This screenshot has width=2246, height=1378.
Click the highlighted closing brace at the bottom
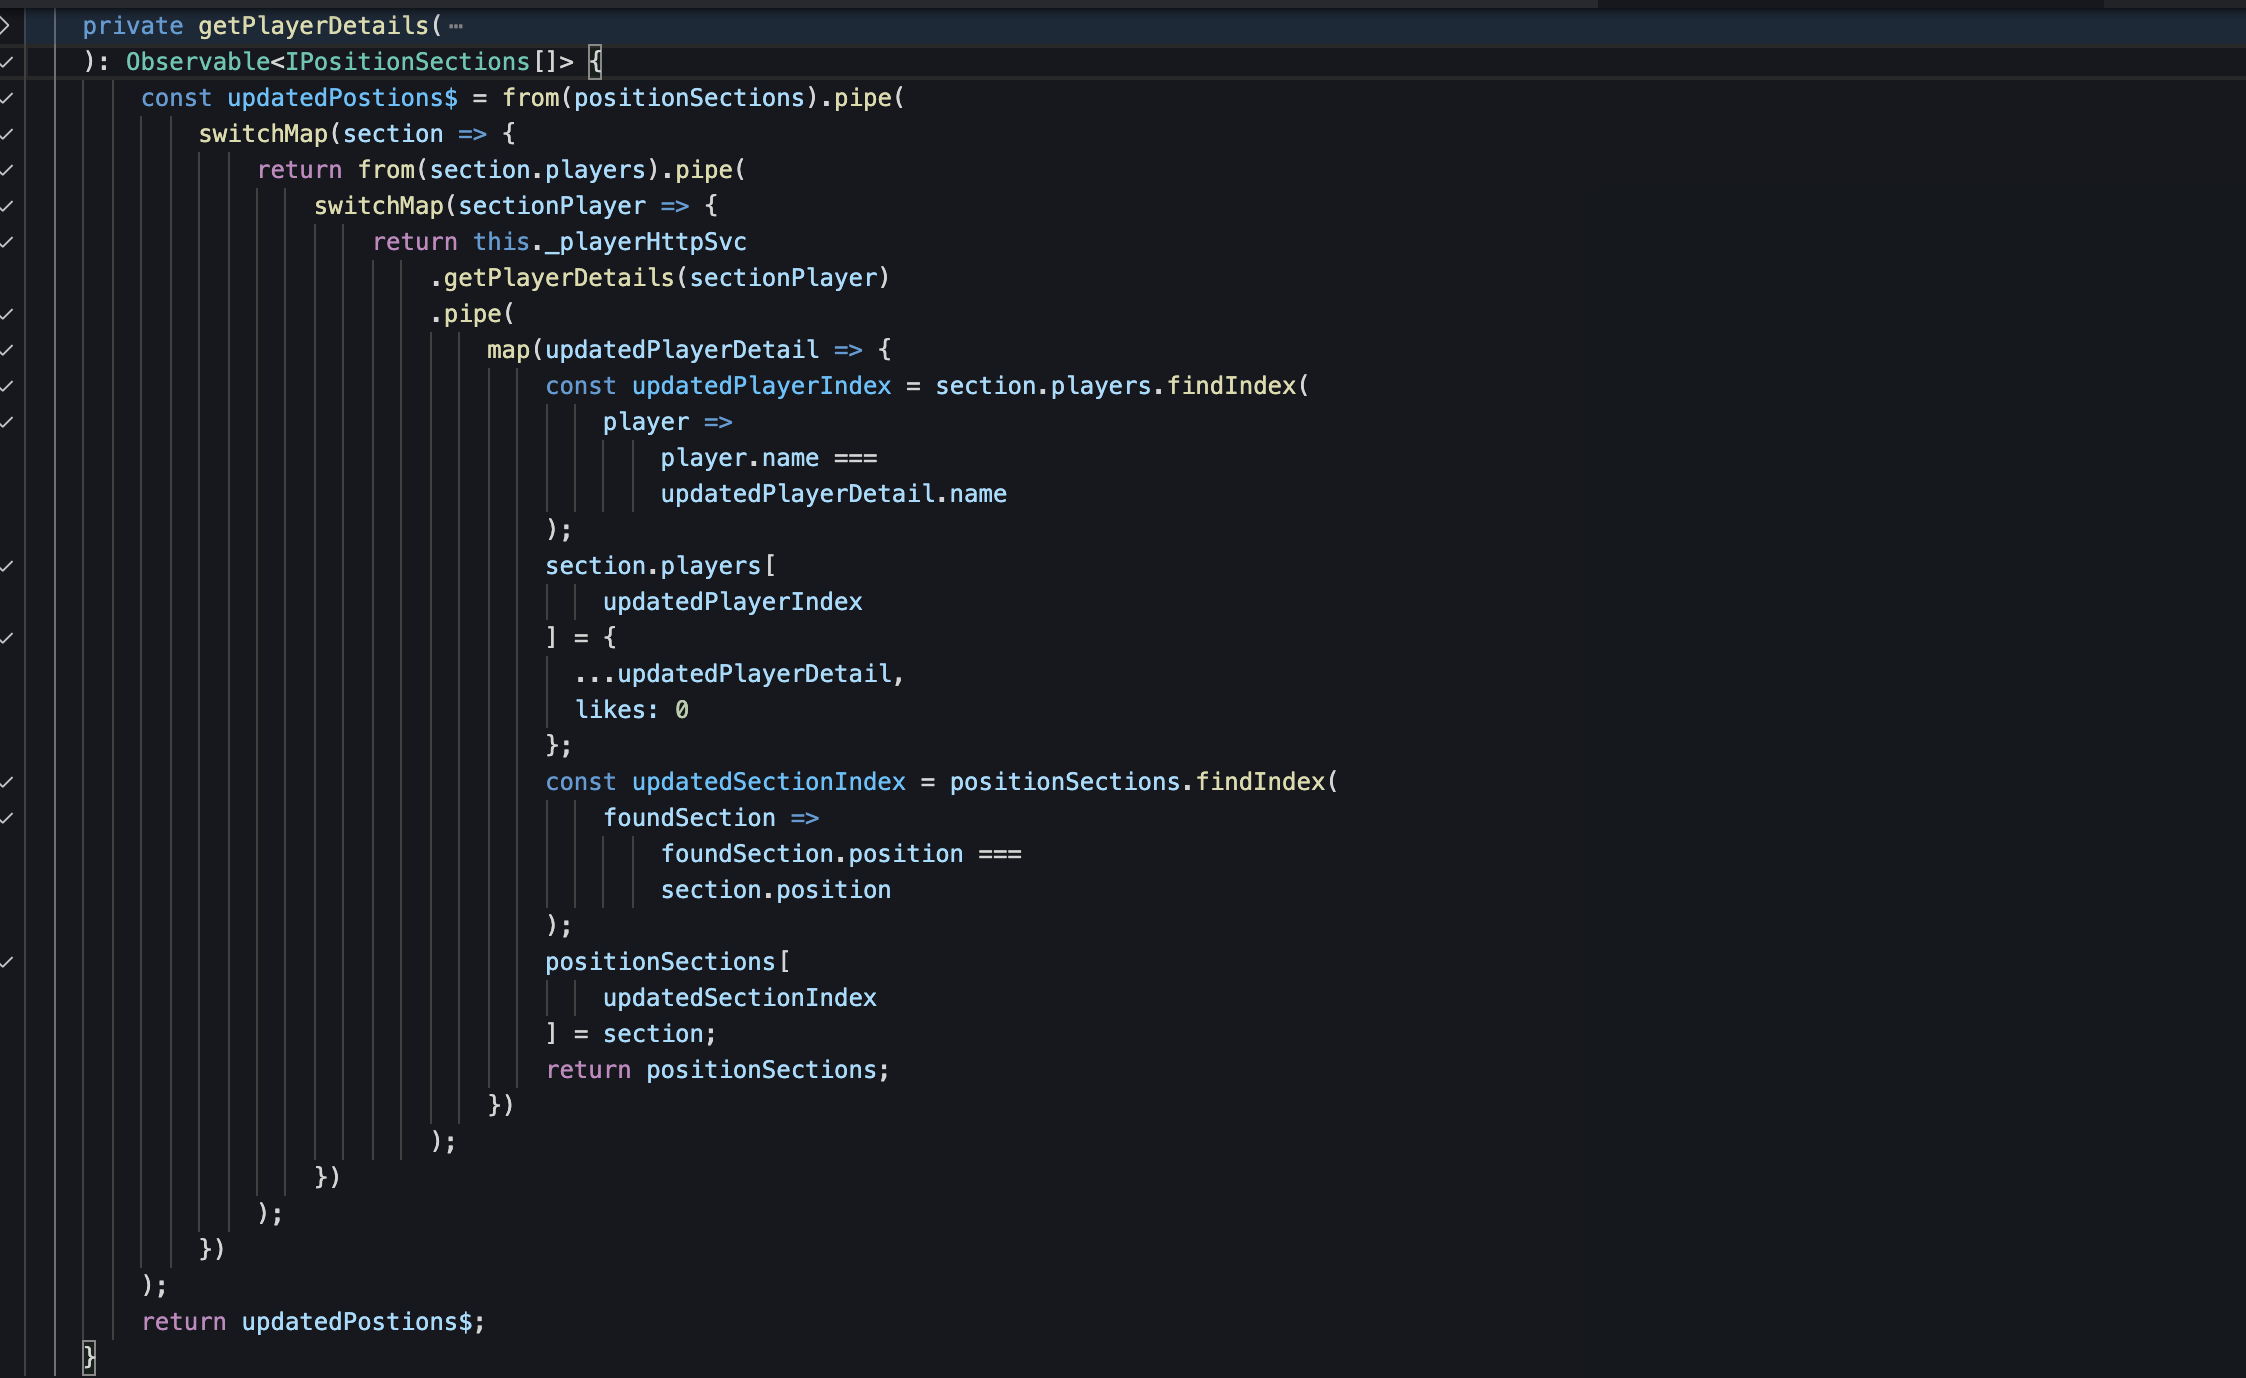pyautogui.click(x=89, y=1357)
